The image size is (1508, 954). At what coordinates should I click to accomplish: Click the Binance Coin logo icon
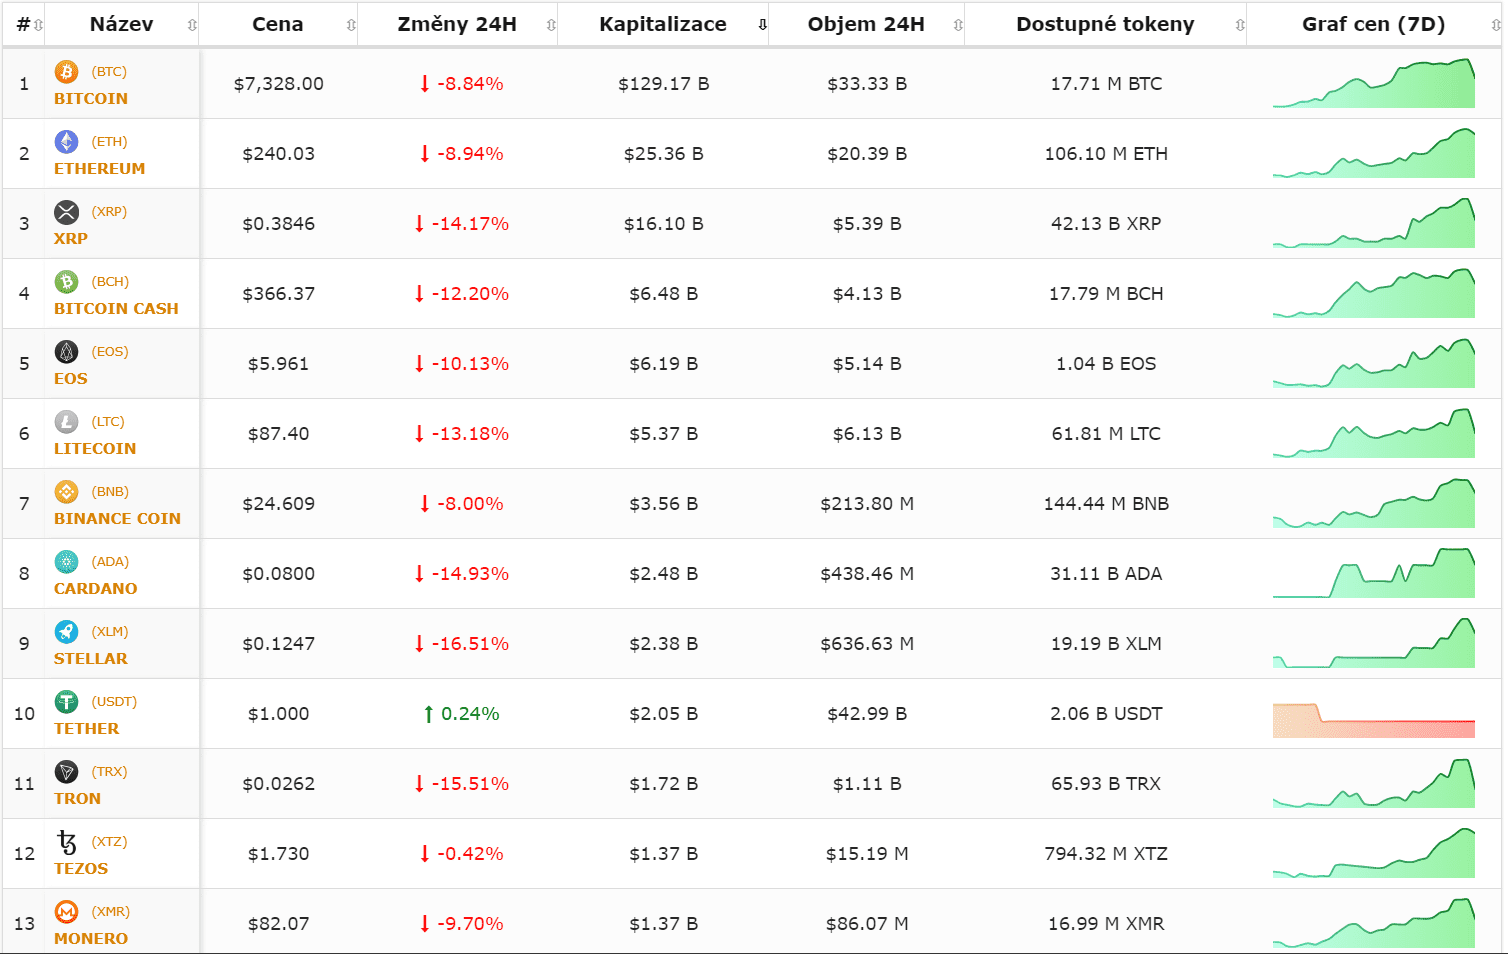pos(66,492)
